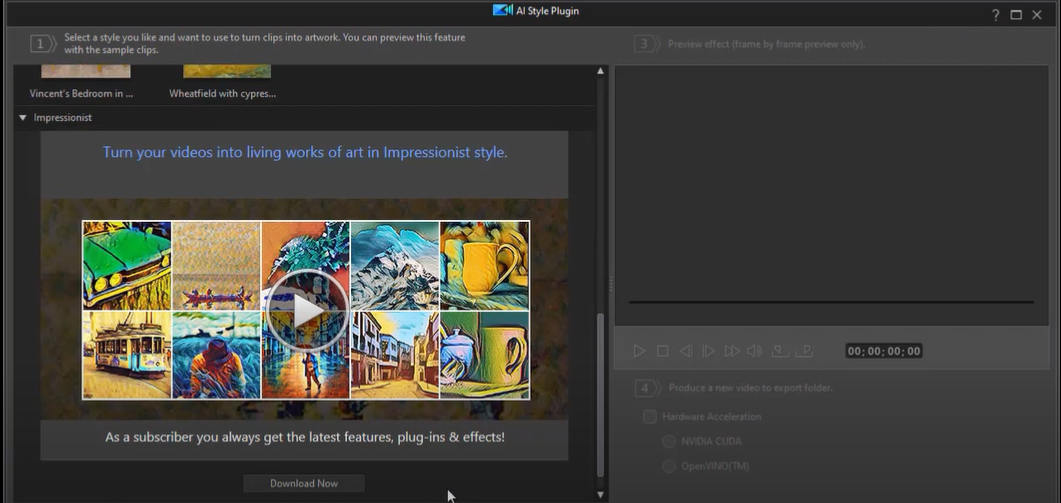The image size is (1061, 503).
Task: Click 'Preview effect (frame by frame' instruction text
Action: 767,44
